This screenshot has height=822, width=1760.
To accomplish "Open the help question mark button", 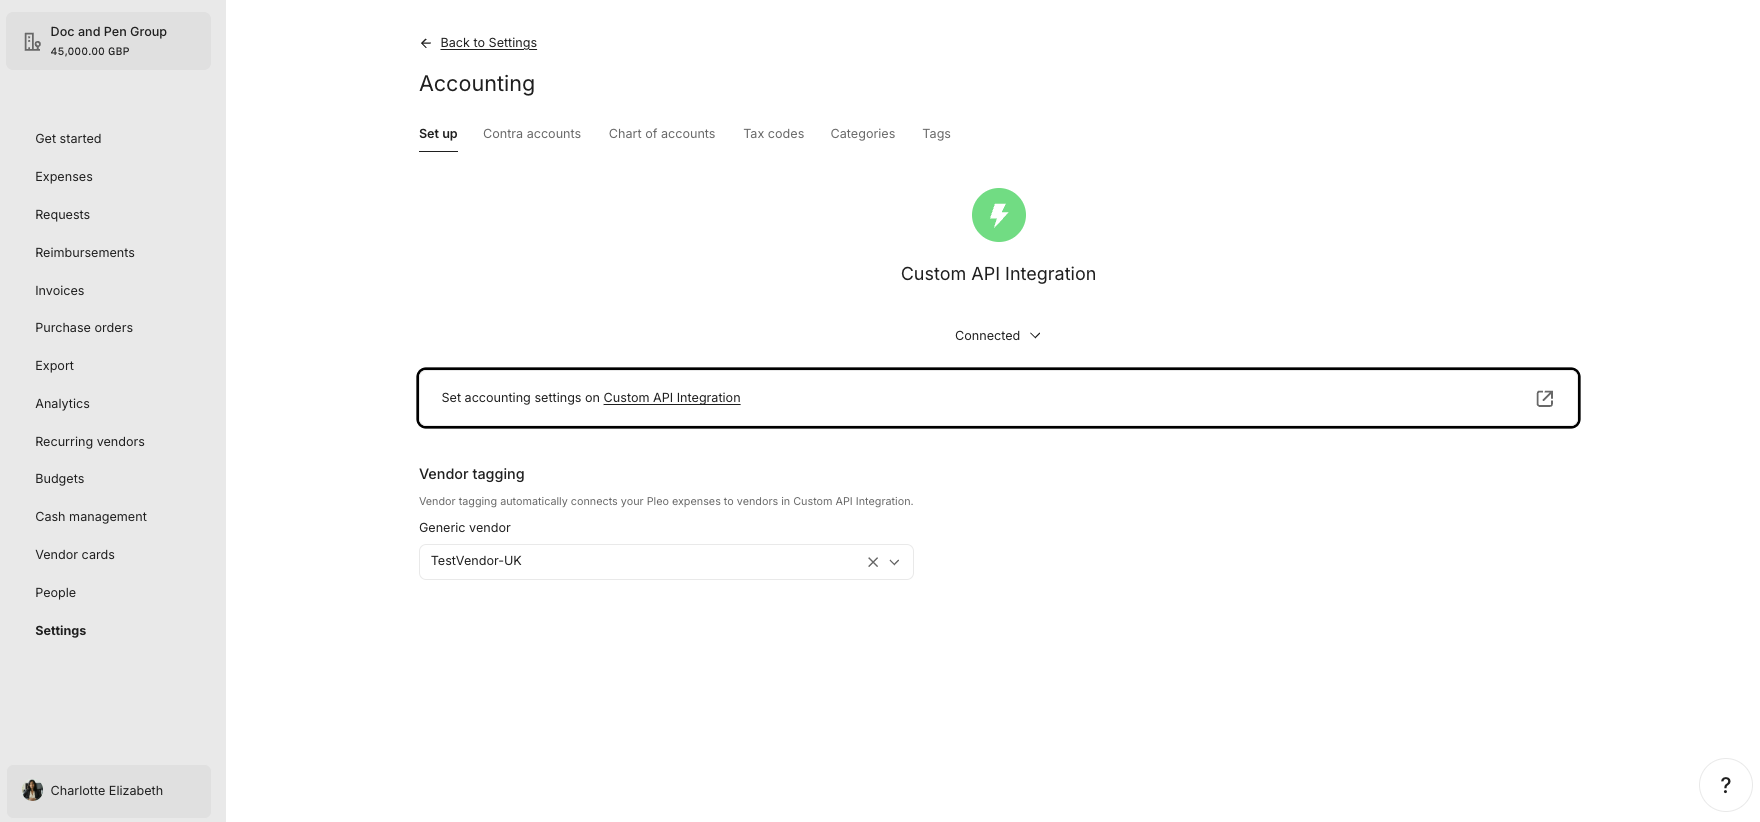I will [1725, 785].
